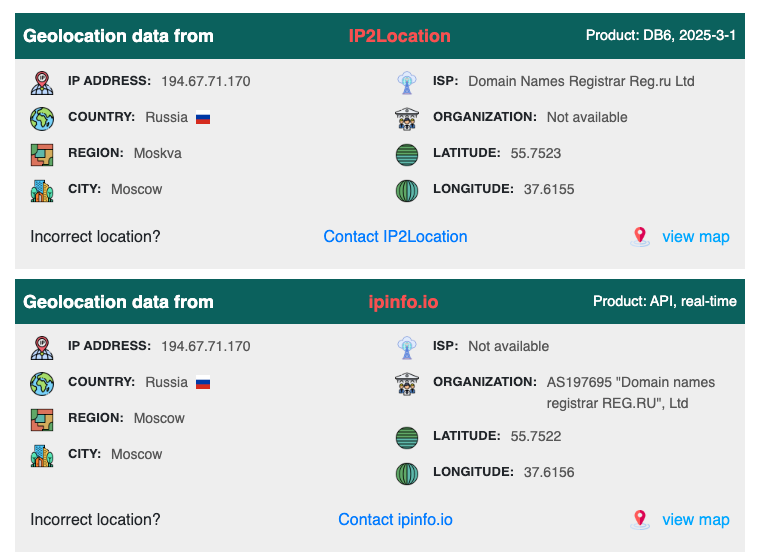Screen dimensions: 757x559
Task: Click the red ipinfo.io header title
Action: click(403, 302)
